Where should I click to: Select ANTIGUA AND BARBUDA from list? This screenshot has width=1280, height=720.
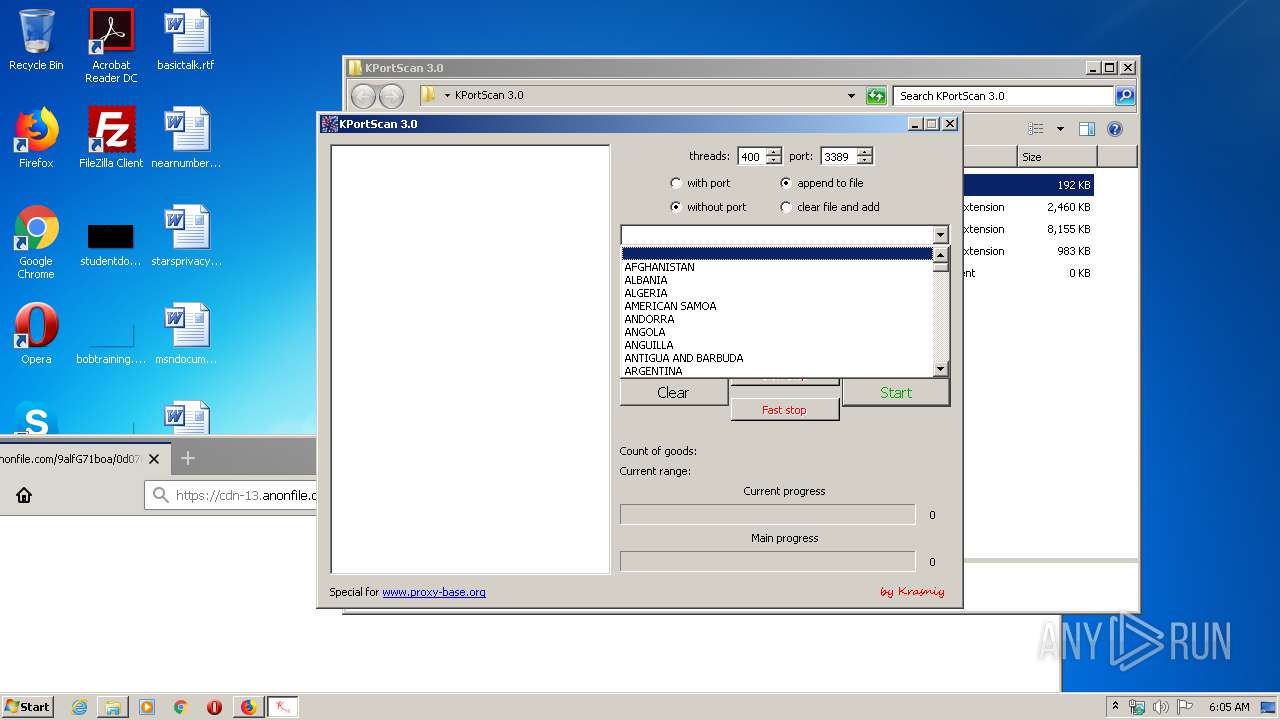777,358
